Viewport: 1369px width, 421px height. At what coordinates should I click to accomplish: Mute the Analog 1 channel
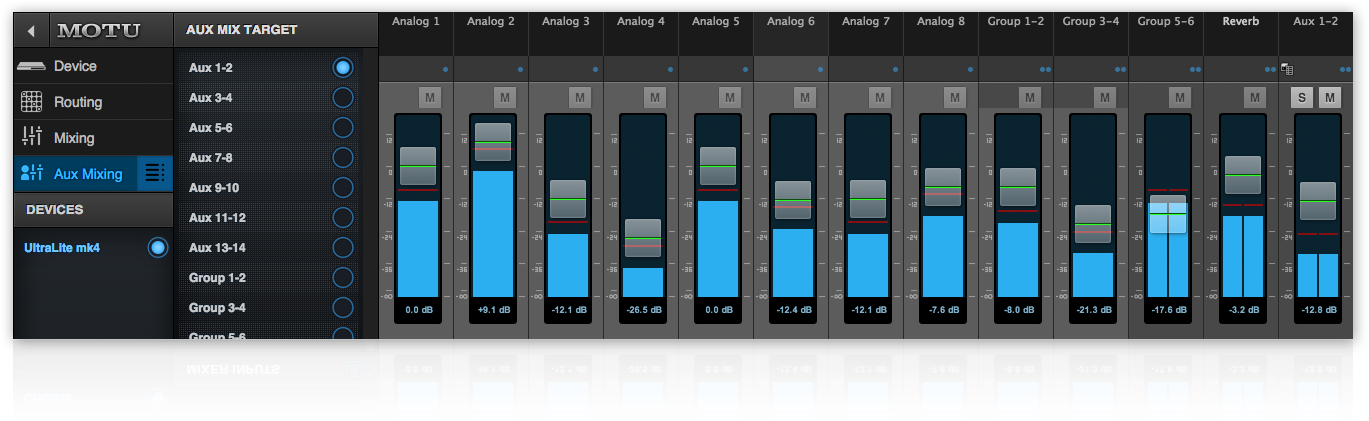tap(430, 97)
